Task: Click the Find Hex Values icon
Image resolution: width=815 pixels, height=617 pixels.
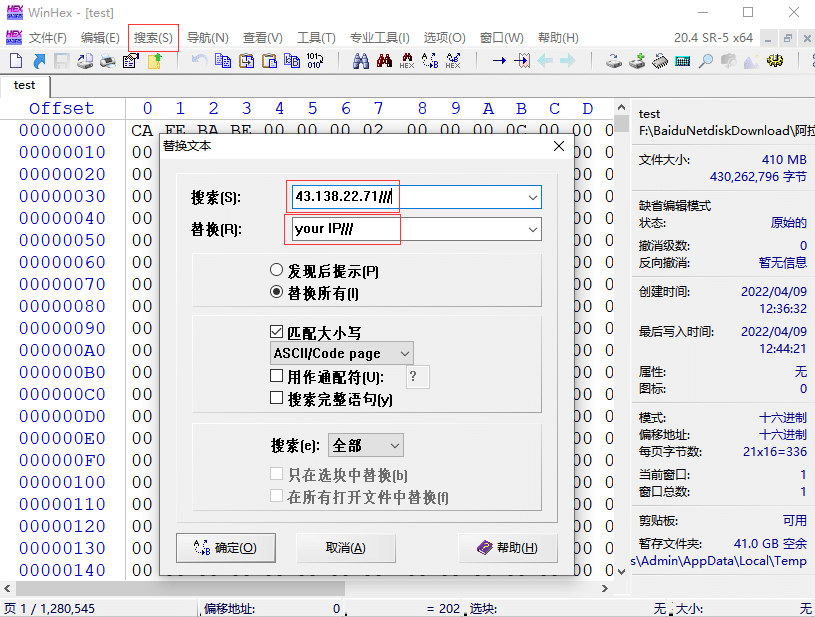Action: click(x=407, y=61)
